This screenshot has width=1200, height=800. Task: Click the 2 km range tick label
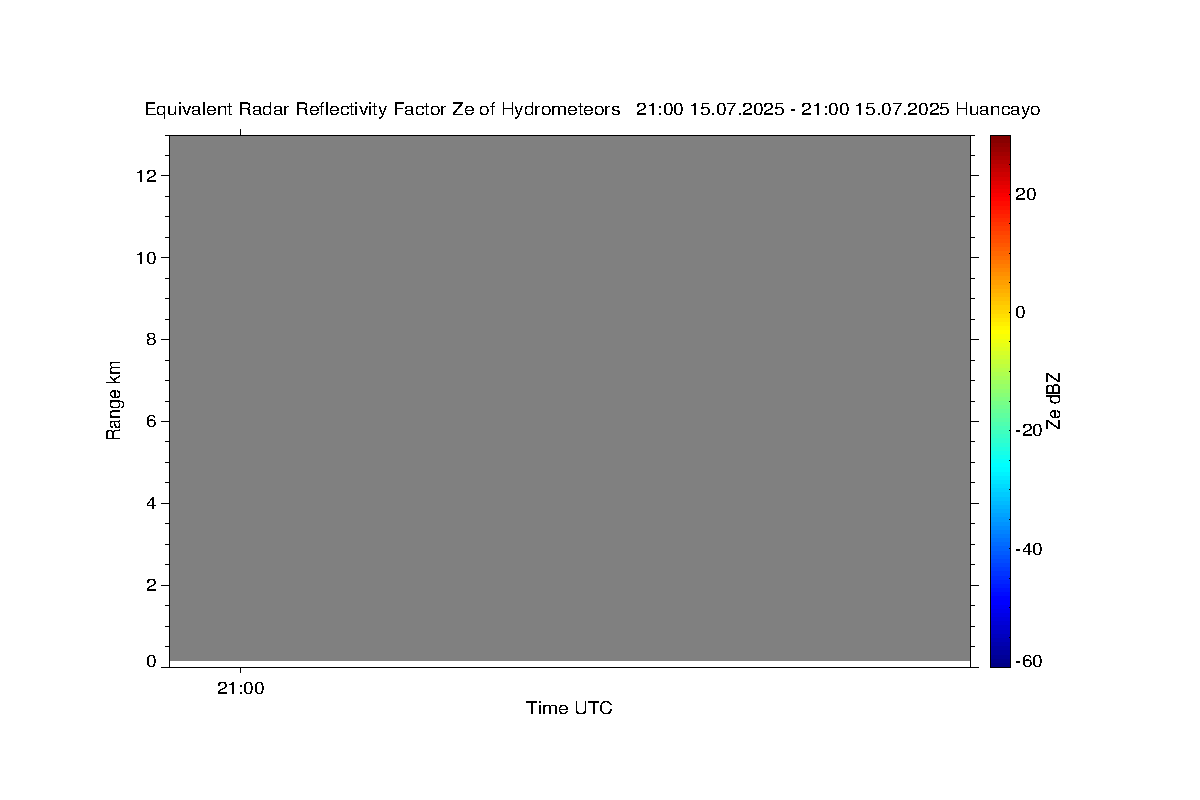(152, 586)
